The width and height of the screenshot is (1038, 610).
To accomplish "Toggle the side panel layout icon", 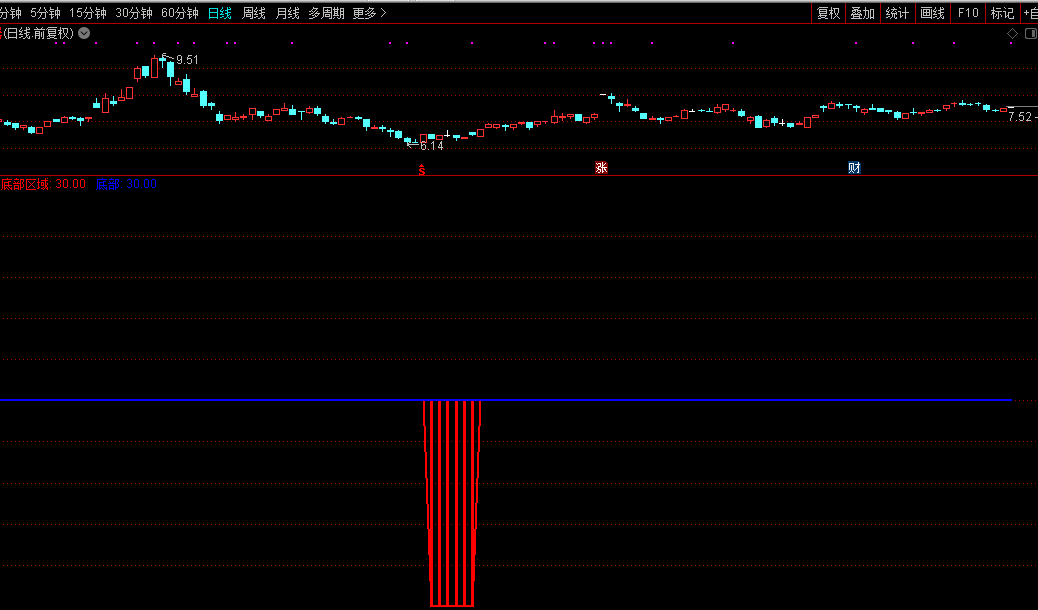I will [1029, 33].
